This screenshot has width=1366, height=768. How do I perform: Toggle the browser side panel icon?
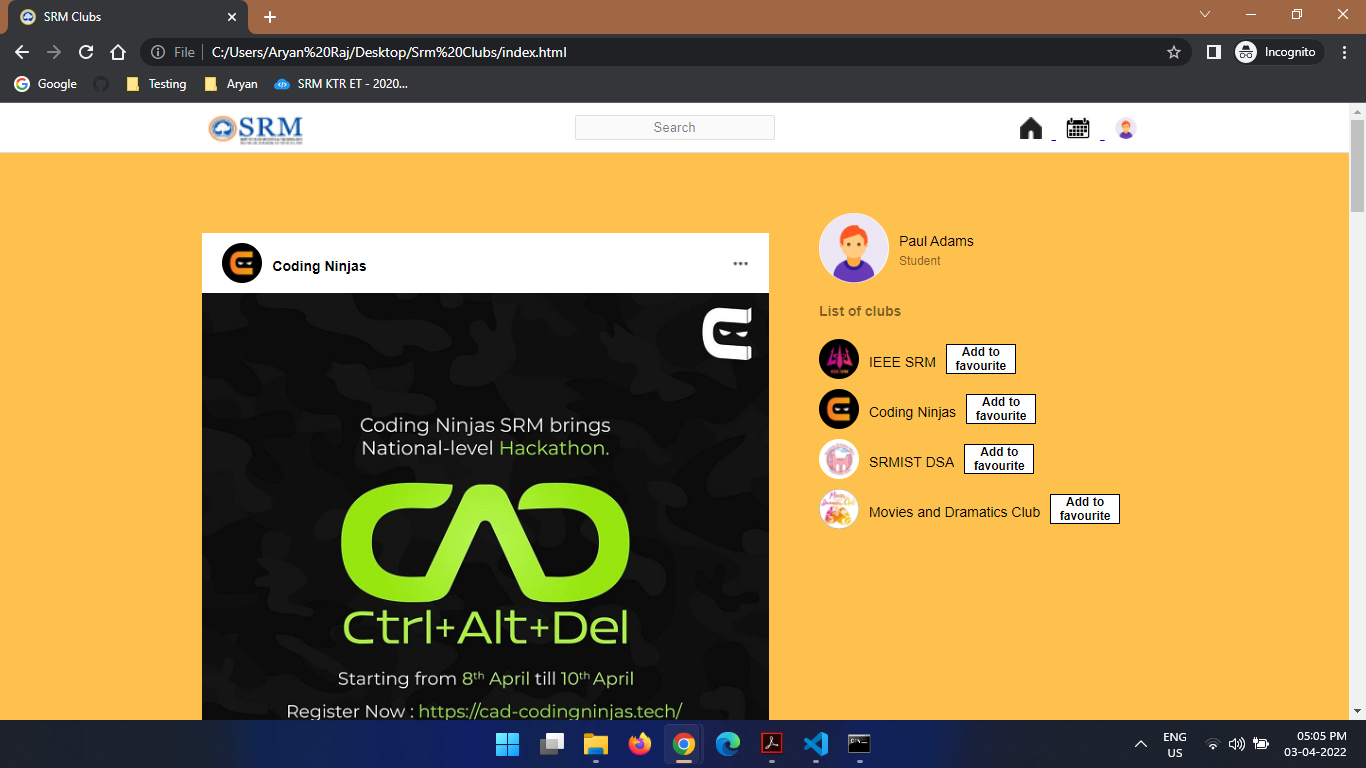click(1213, 51)
